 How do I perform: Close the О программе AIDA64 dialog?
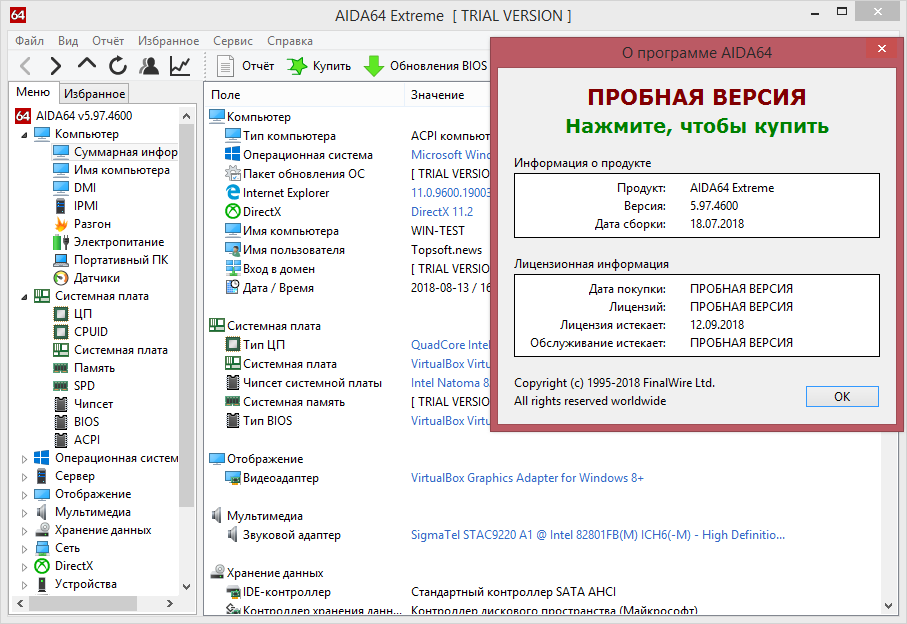click(882, 49)
